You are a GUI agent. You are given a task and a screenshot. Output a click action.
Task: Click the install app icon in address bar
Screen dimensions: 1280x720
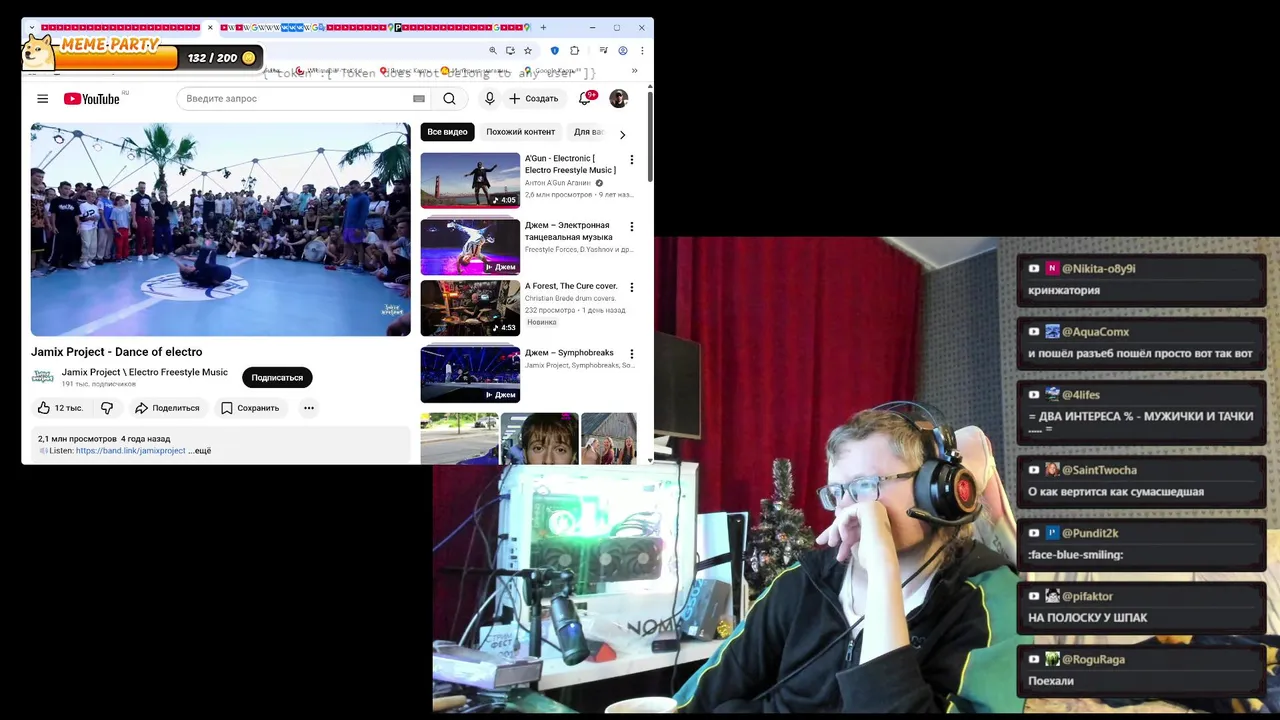[510, 51]
